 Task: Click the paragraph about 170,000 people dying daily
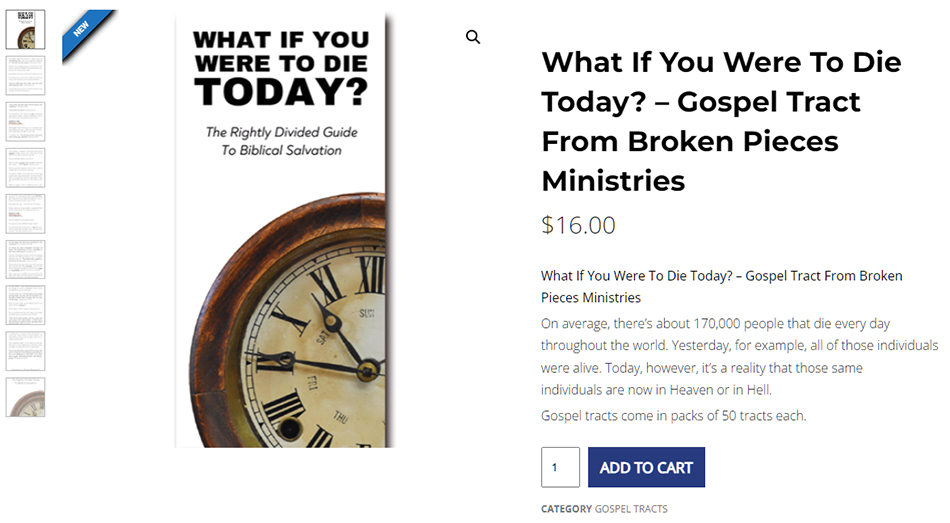coord(738,356)
